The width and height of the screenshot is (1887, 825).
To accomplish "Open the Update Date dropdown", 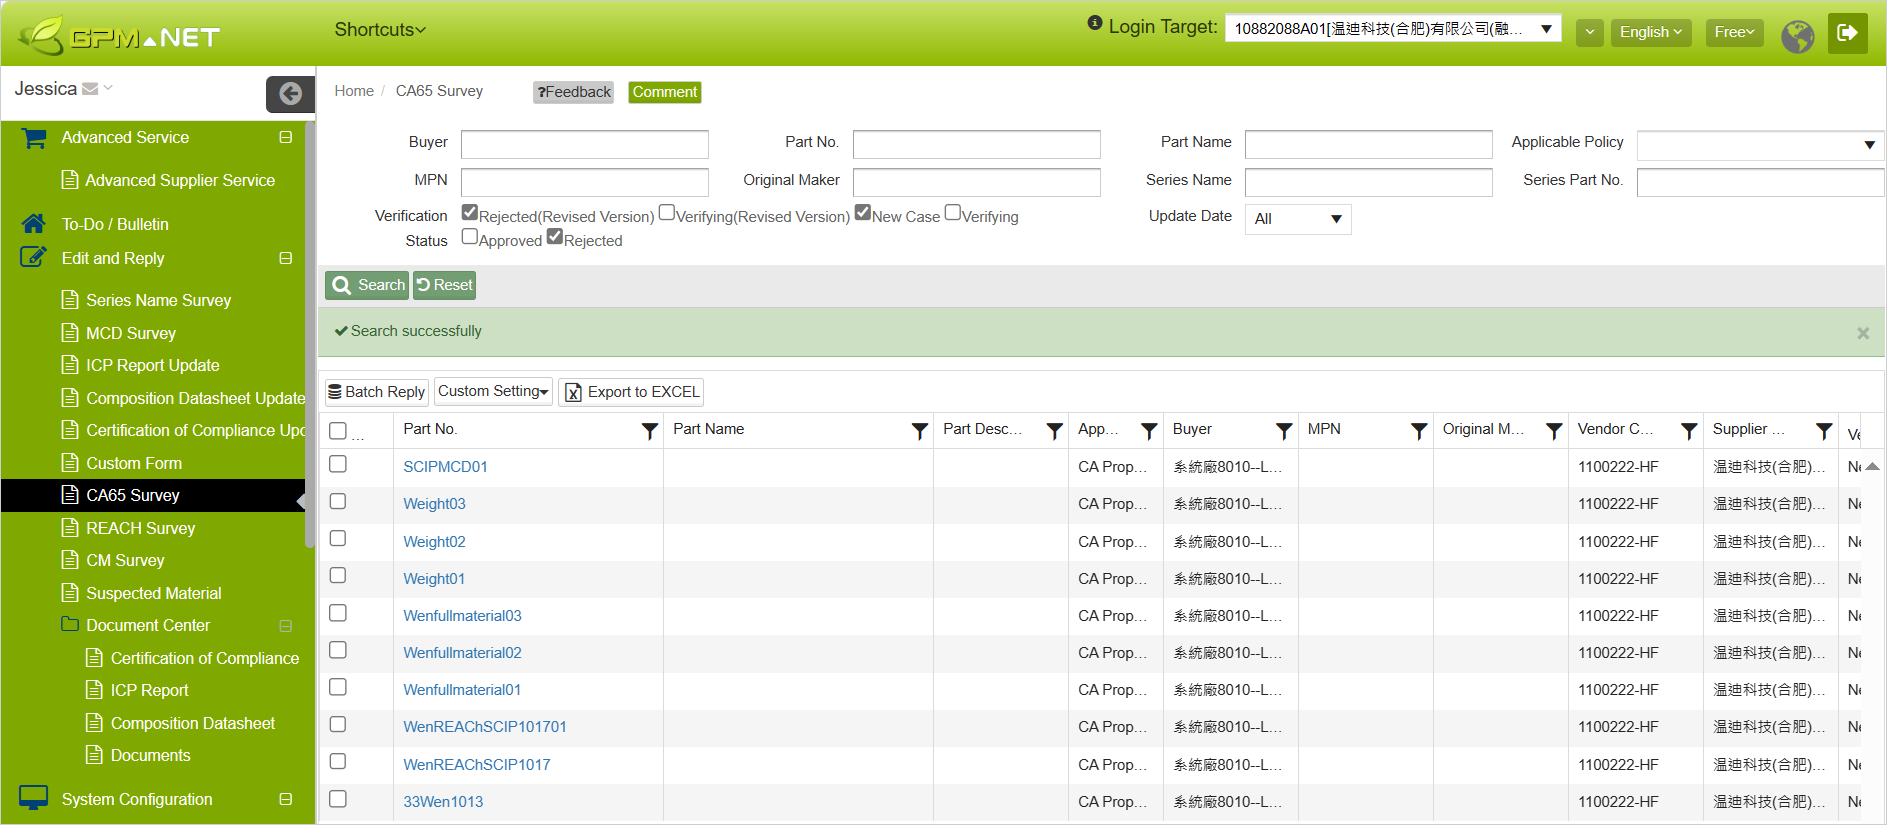I will [x=1298, y=219].
